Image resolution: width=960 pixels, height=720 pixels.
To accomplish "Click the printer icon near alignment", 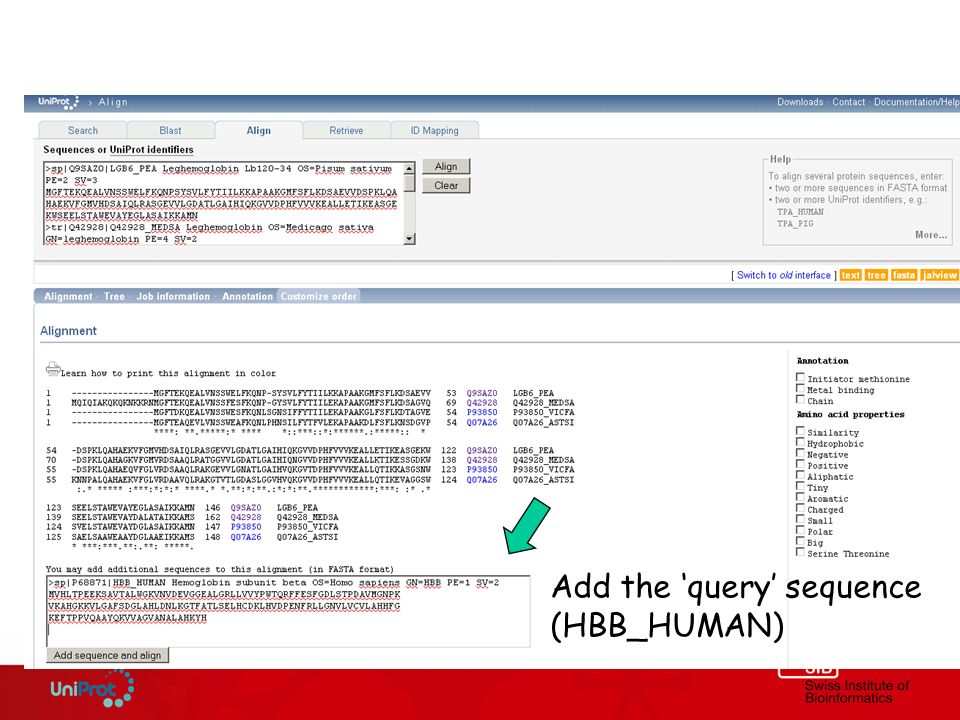I will [x=53, y=369].
